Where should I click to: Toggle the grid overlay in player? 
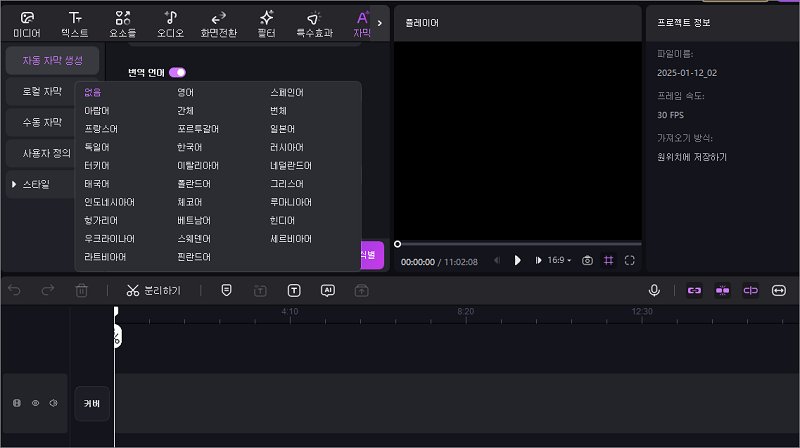click(x=609, y=261)
